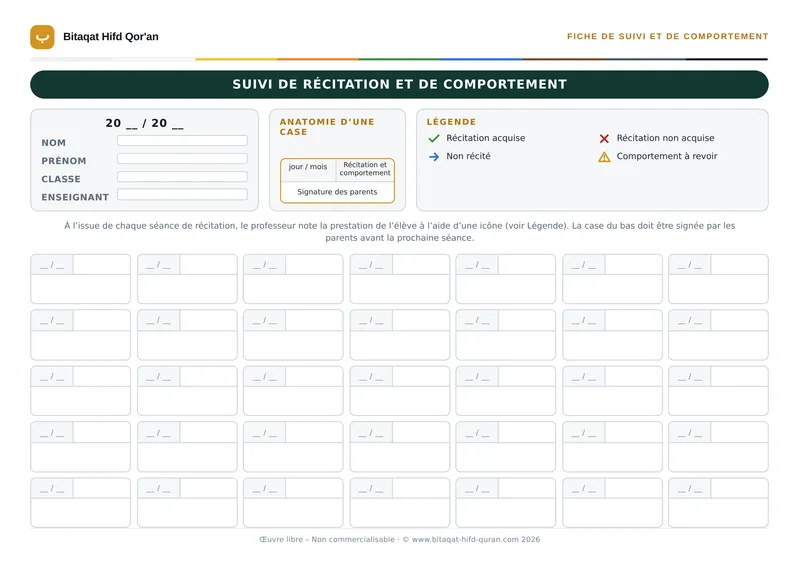Click the 'CLASSE' field label
This screenshot has width=800, height=564.
tap(61, 179)
